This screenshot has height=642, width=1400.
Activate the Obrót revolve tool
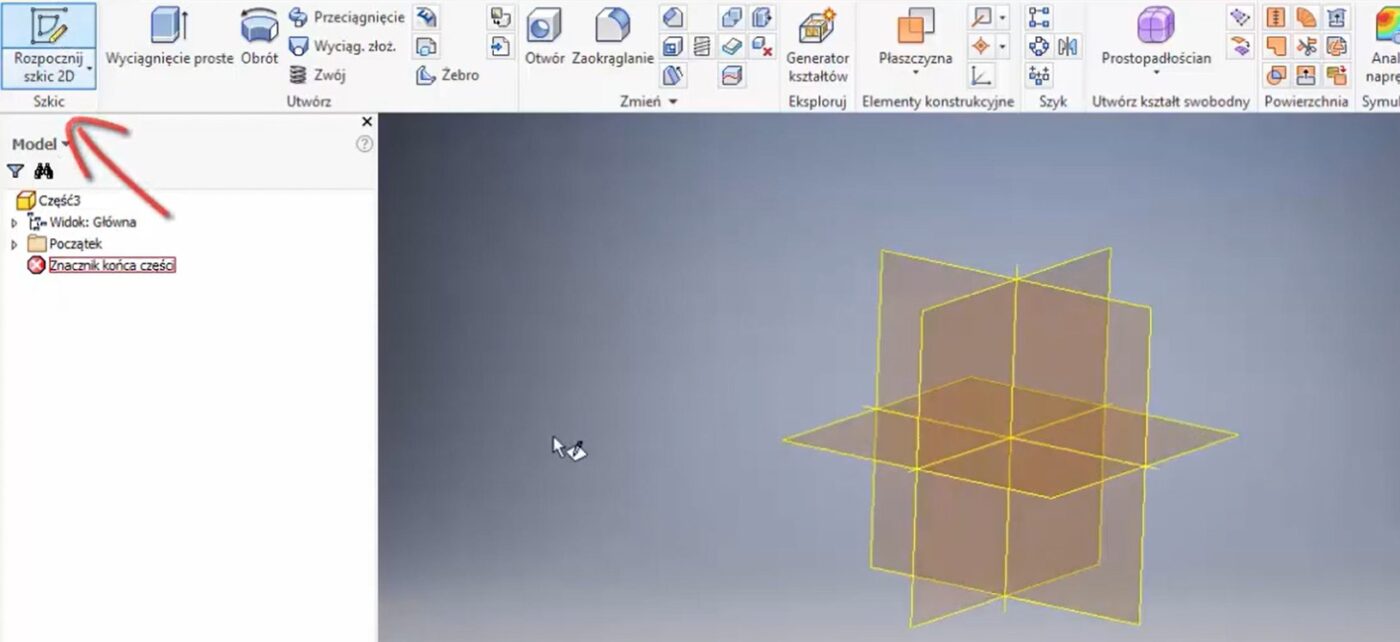259,37
